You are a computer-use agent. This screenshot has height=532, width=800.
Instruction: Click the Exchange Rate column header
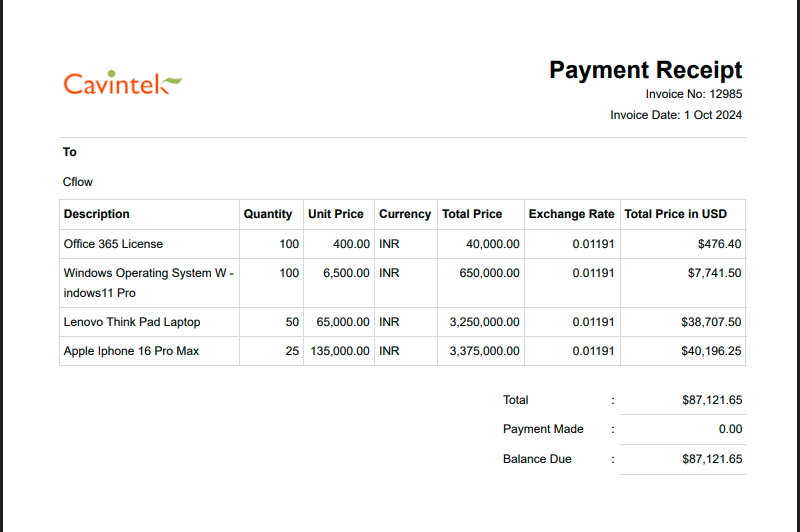[x=571, y=214]
